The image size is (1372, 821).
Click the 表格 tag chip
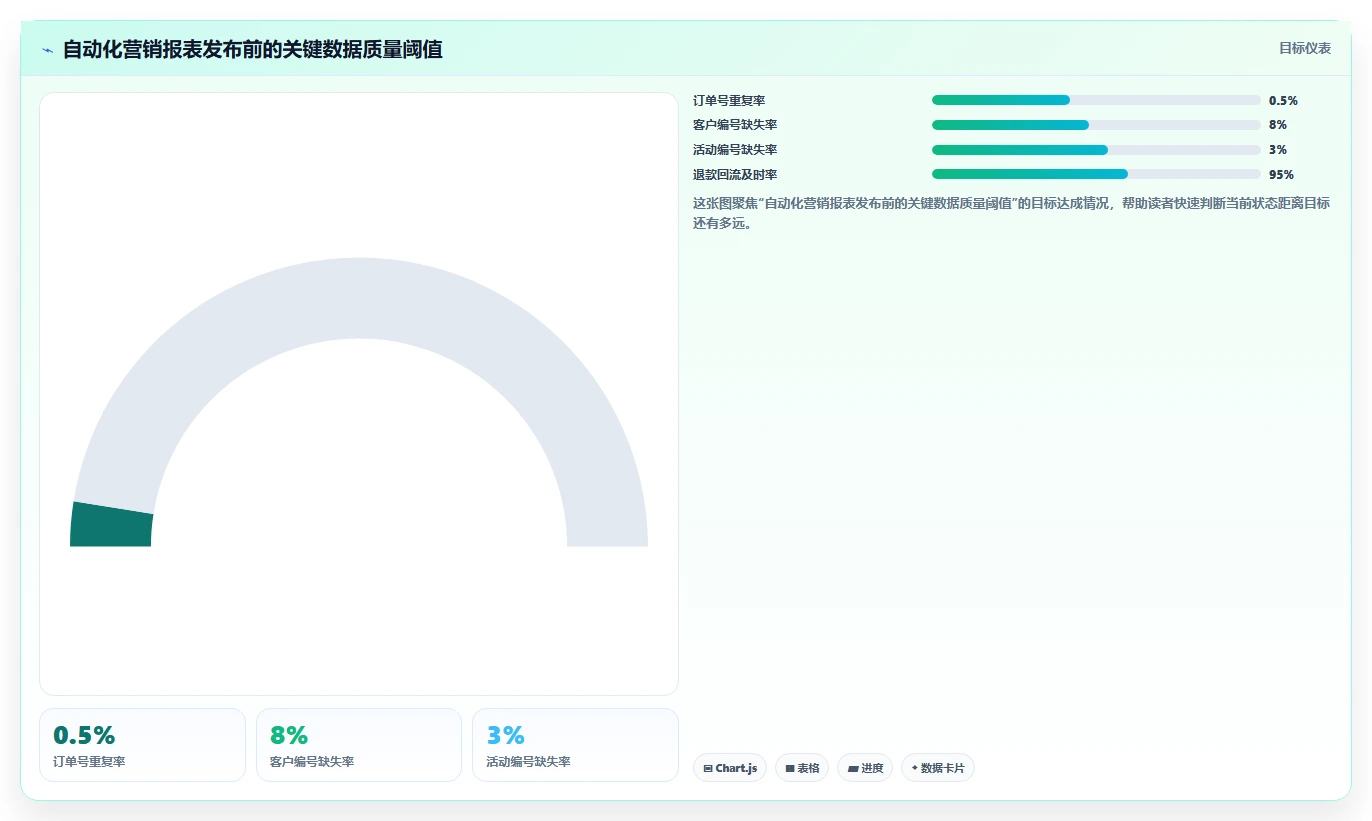(x=802, y=768)
